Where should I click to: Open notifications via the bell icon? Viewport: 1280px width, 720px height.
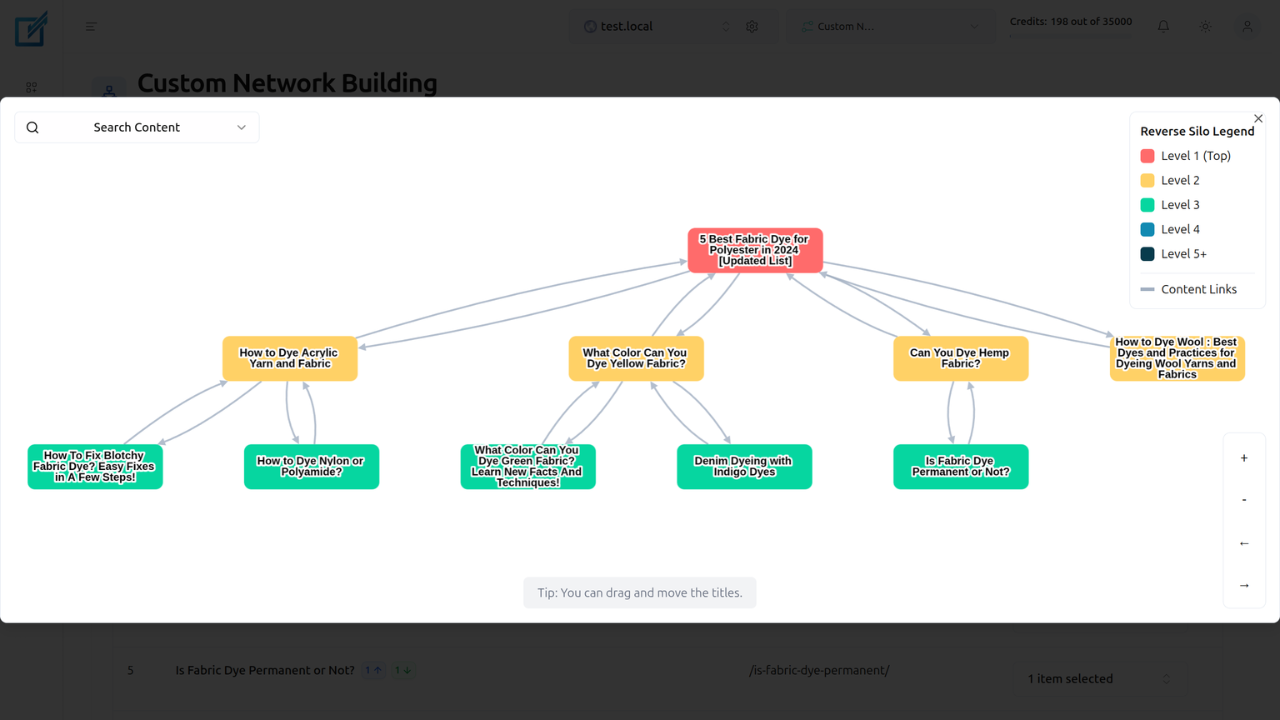click(x=1163, y=26)
